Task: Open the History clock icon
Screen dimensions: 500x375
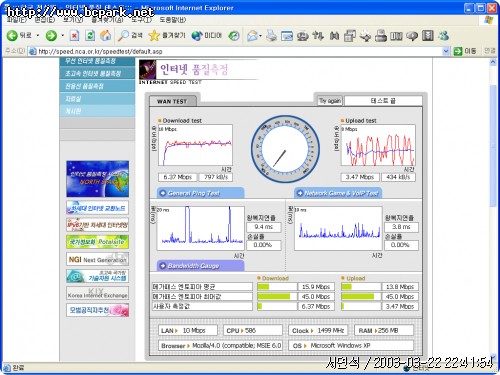Action: click(234, 35)
